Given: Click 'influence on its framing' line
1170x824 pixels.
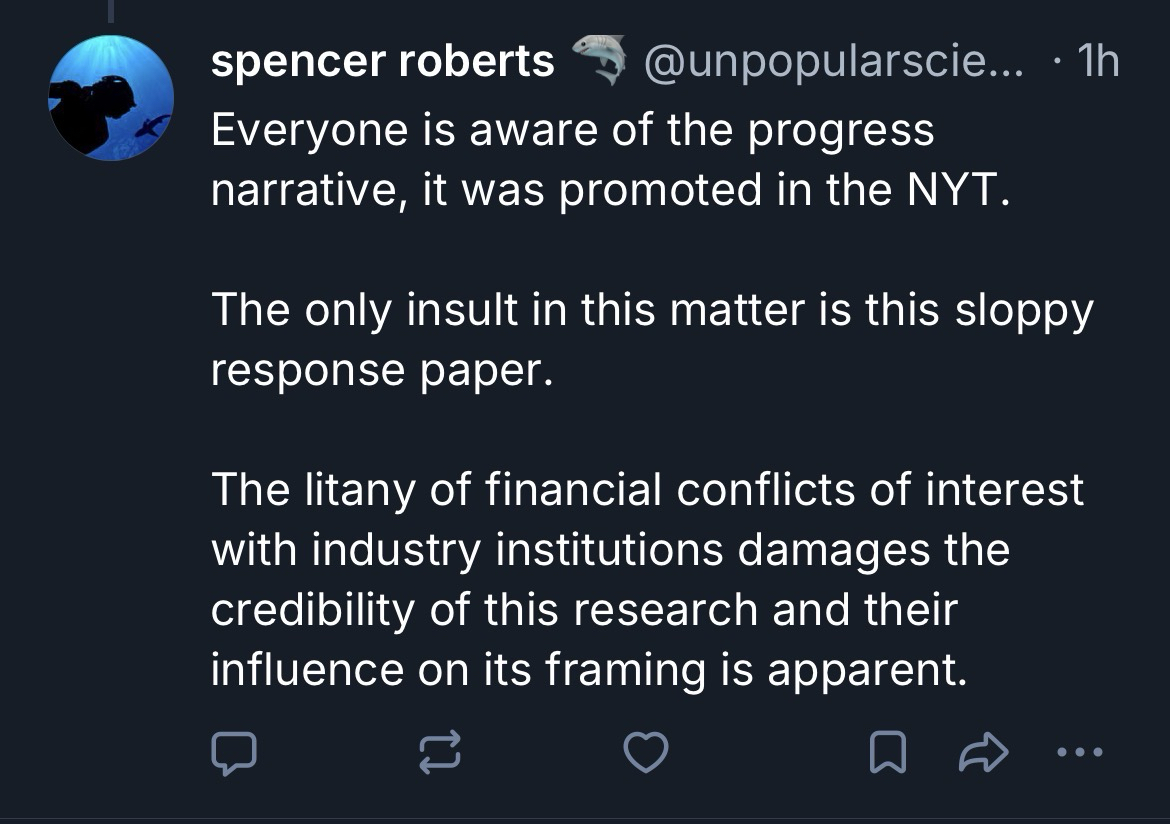Looking at the screenshot, I should point(589,670).
